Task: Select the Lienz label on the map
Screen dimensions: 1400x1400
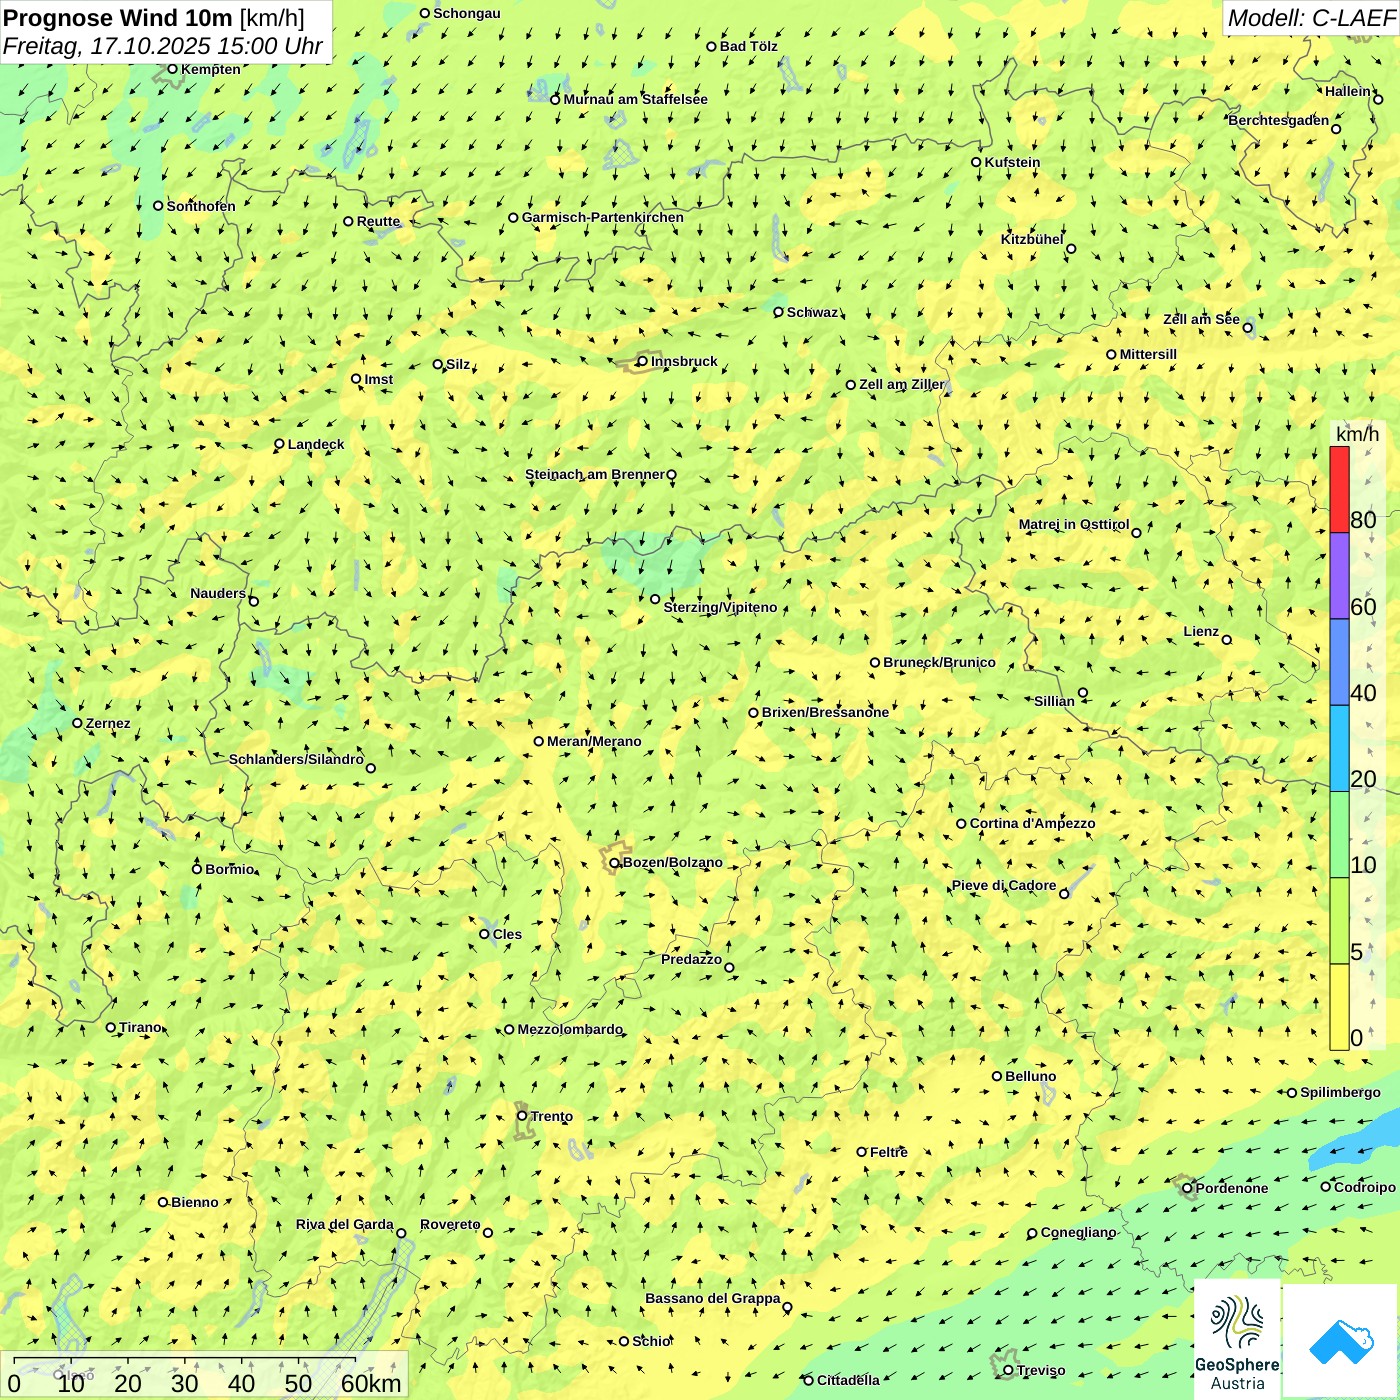Action: [x=1201, y=631]
